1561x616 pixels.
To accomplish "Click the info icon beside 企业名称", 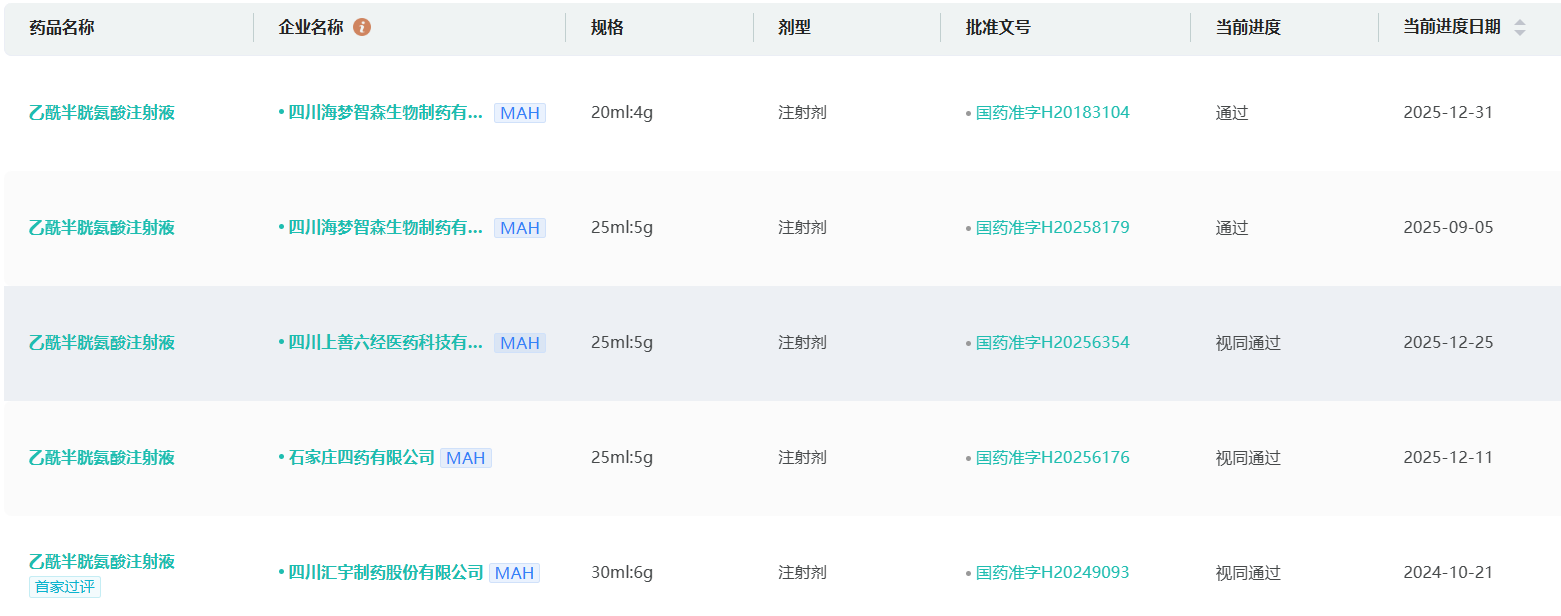I will click(x=362, y=27).
